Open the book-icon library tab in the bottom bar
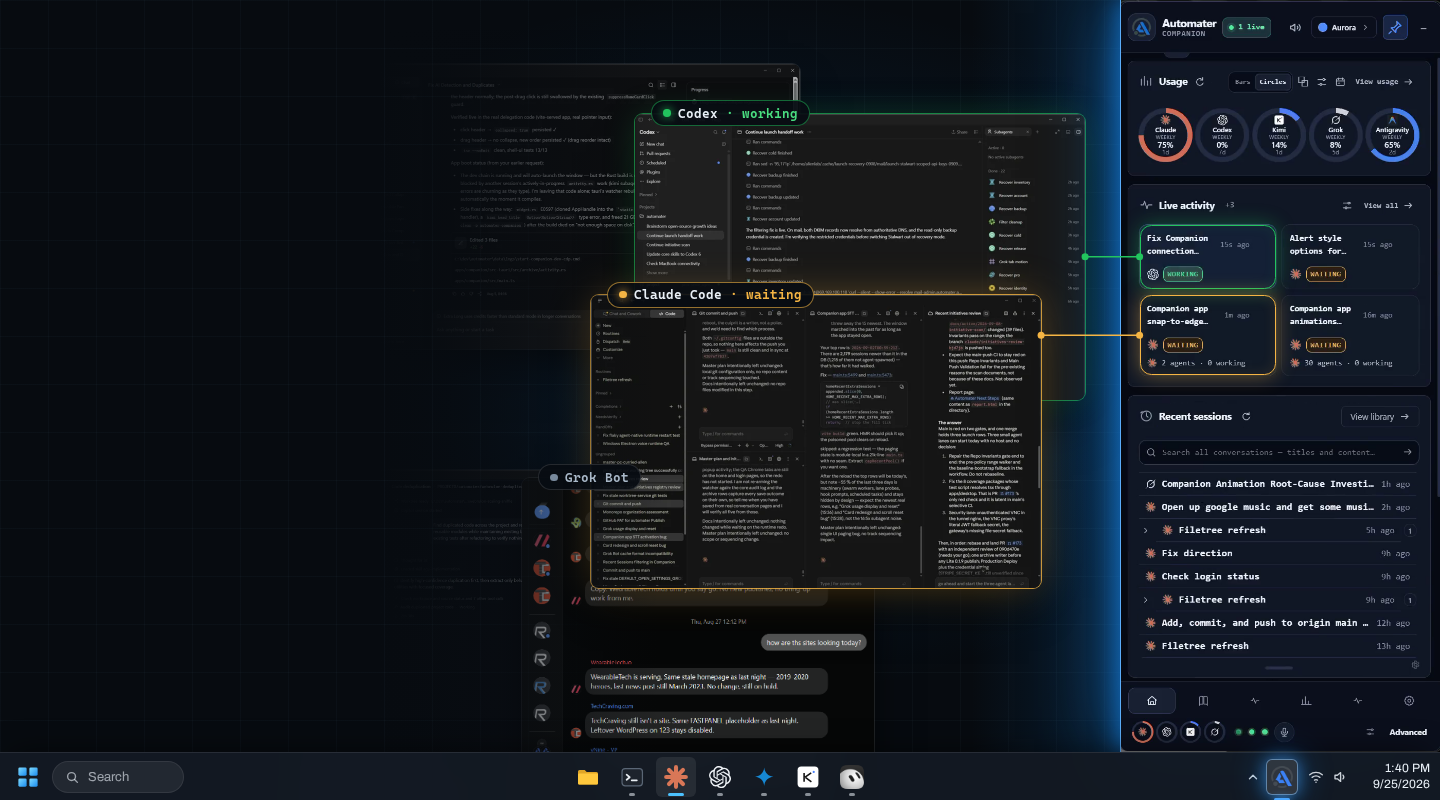The image size is (1440, 800). (x=1204, y=701)
